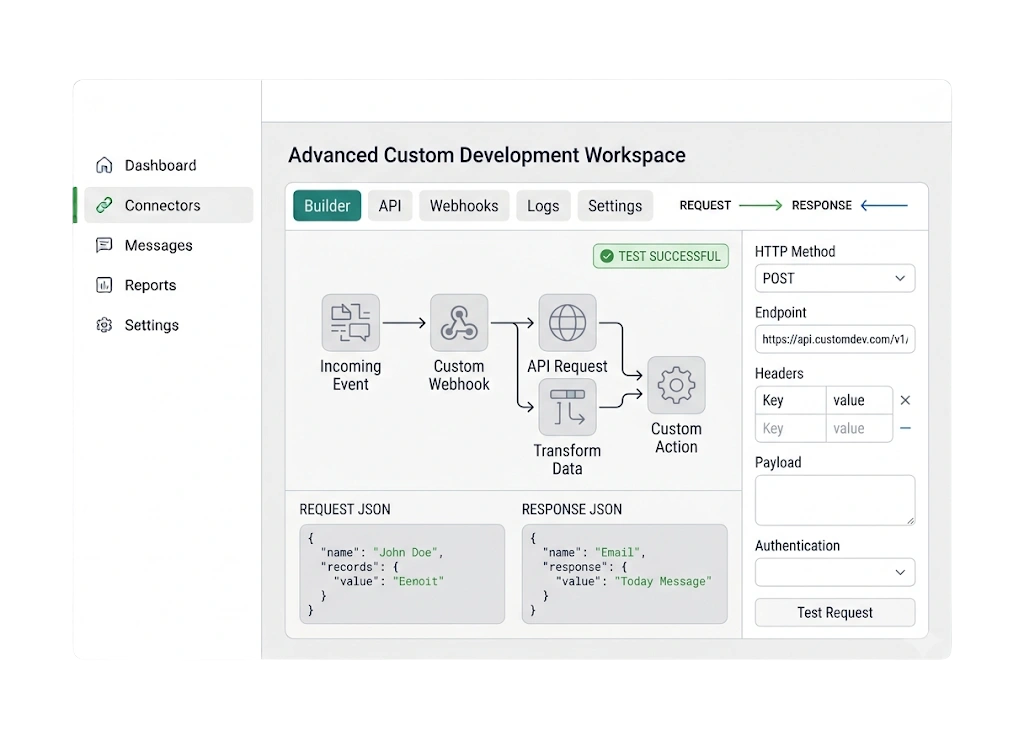Click the RESPONSE legend label

[822, 205]
